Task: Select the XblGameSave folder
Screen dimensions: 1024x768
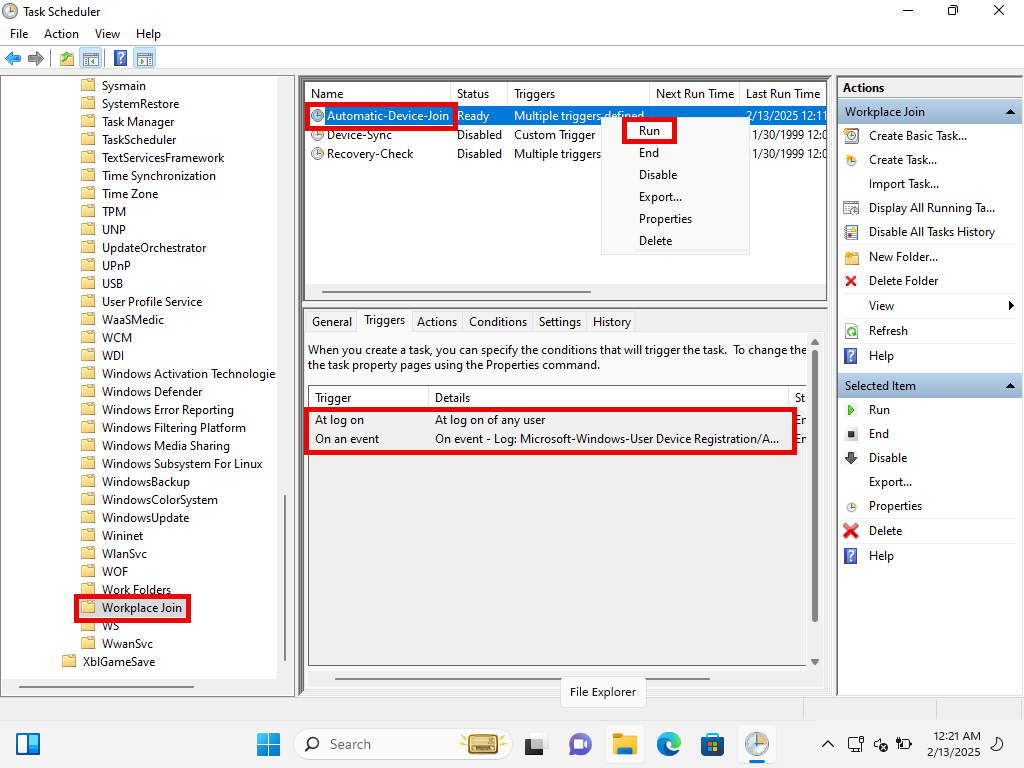Action: point(119,662)
